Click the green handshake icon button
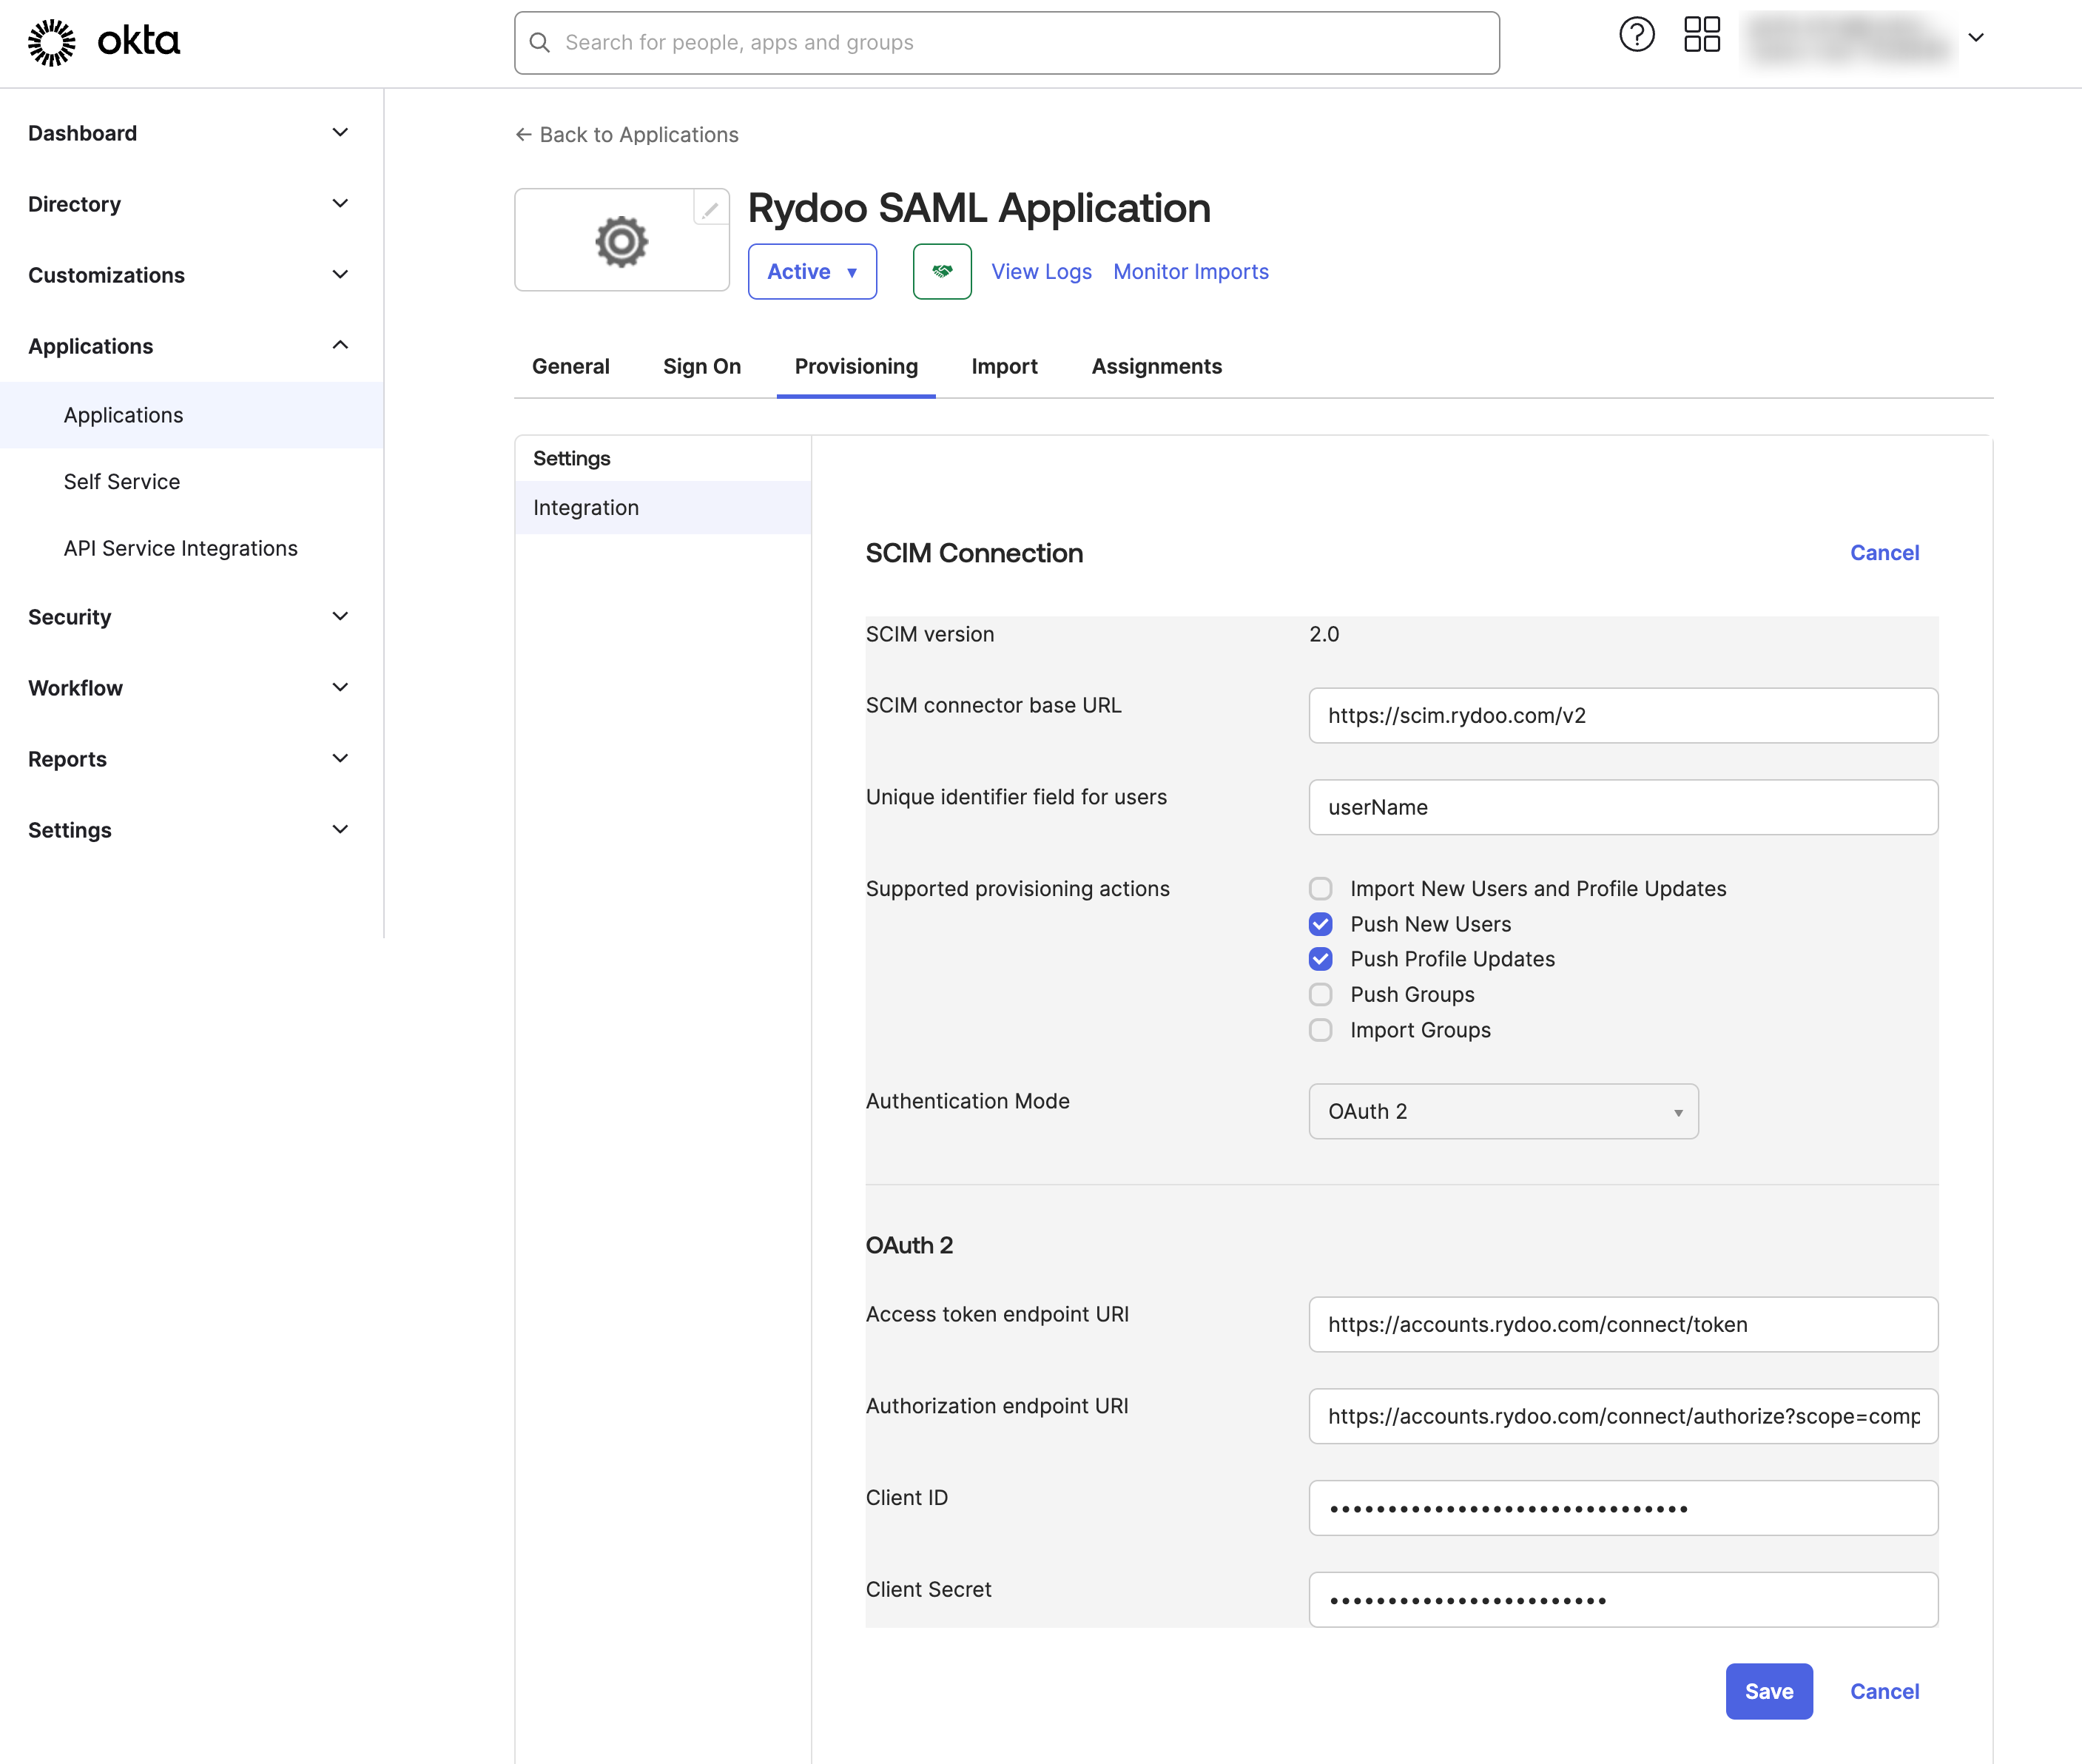 (942, 271)
